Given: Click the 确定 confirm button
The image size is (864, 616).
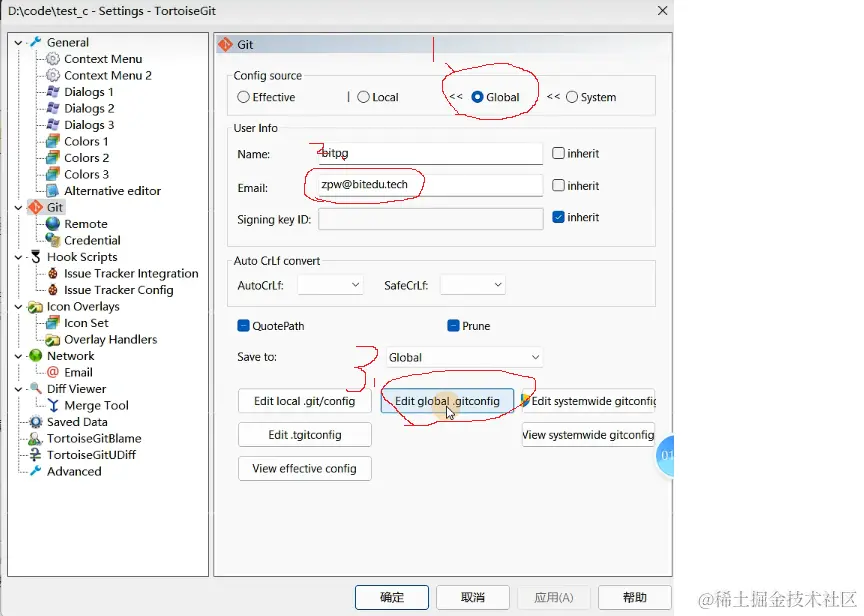Looking at the screenshot, I should tap(392, 597).
